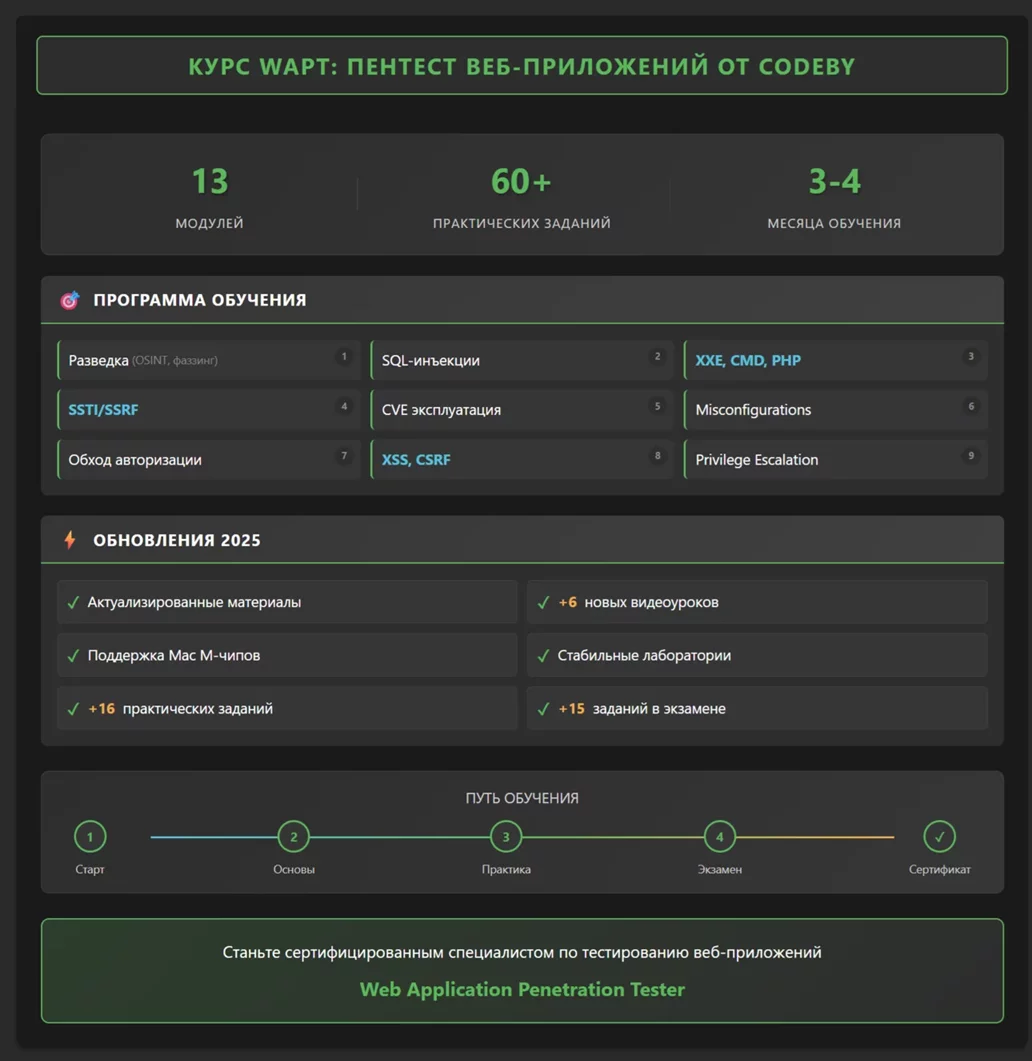Click the checkmark next to Поддержка Mac M-чипов
1032x1061 pixels.
click(x=73, y=656)
